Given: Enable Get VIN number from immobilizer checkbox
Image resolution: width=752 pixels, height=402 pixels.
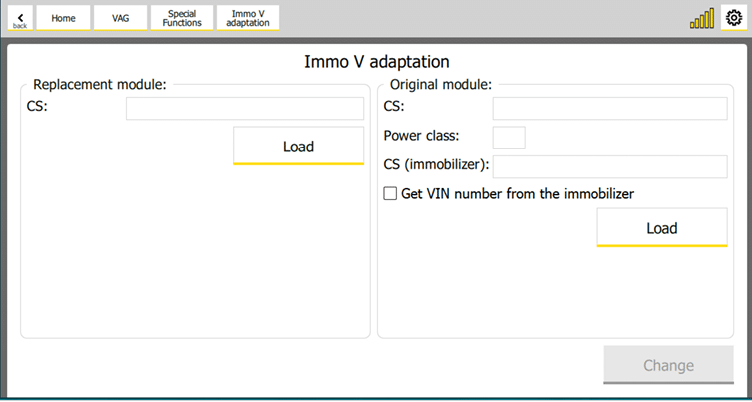Looking at the screenshot, I should point(391,194).
